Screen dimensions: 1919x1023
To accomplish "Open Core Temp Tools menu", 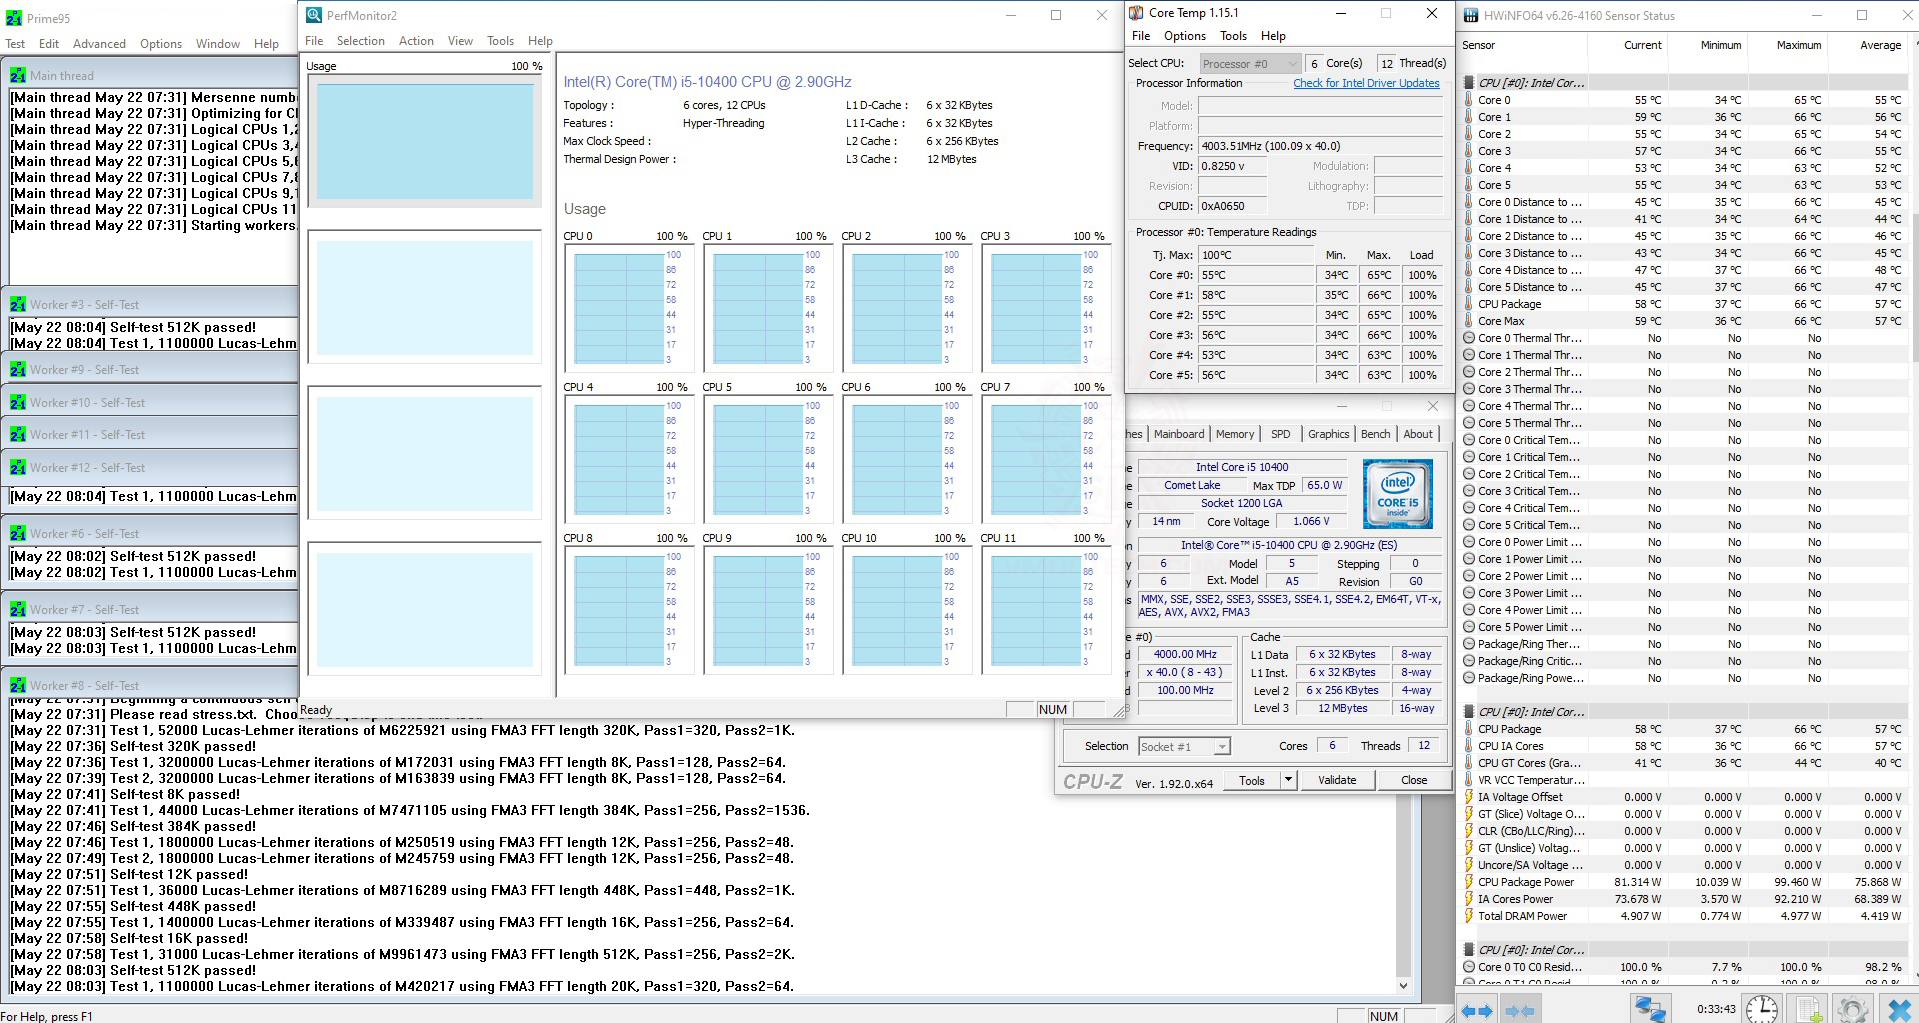I will pos(1233,36).
